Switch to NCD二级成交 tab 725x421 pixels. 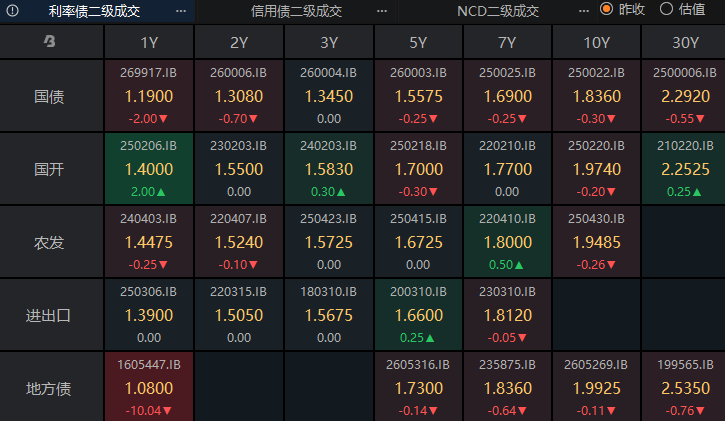click(x=498, y=11)
